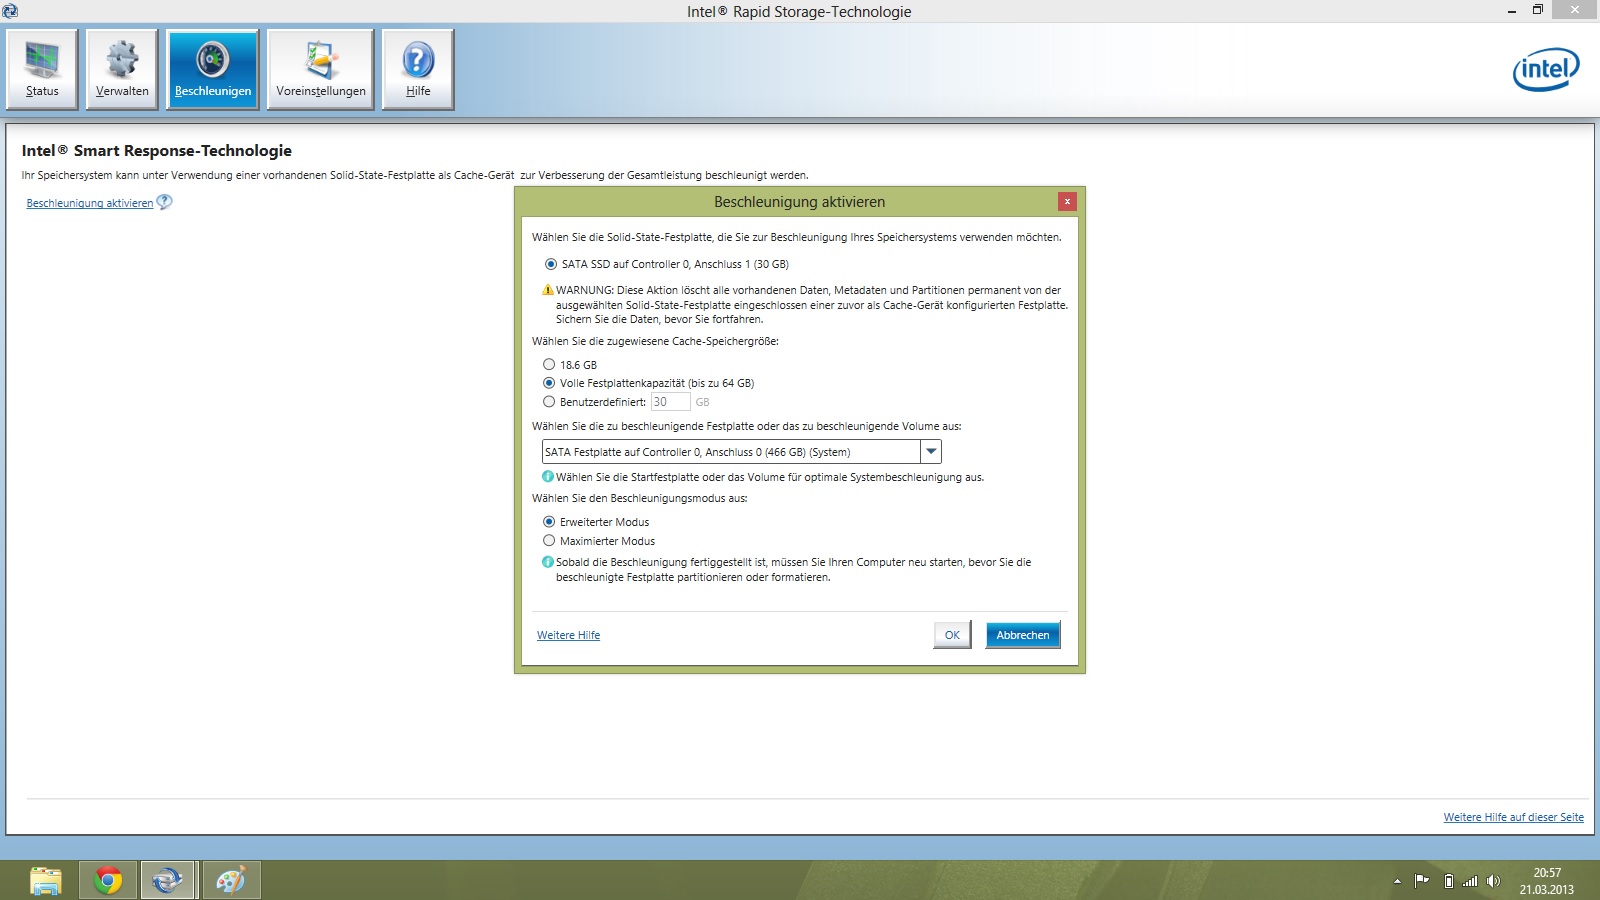Select Maximierter Modus radio button

coord(549,541)
